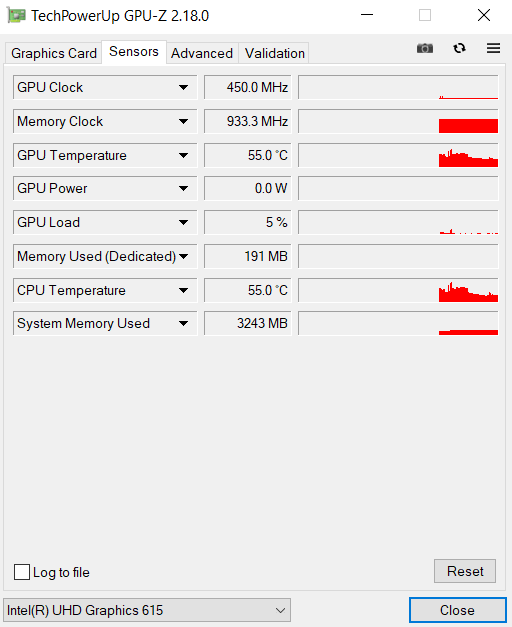Open the Memory Clock dropdown arrow
This screenshot has height=627, width=512.
(x=184, y=121)
